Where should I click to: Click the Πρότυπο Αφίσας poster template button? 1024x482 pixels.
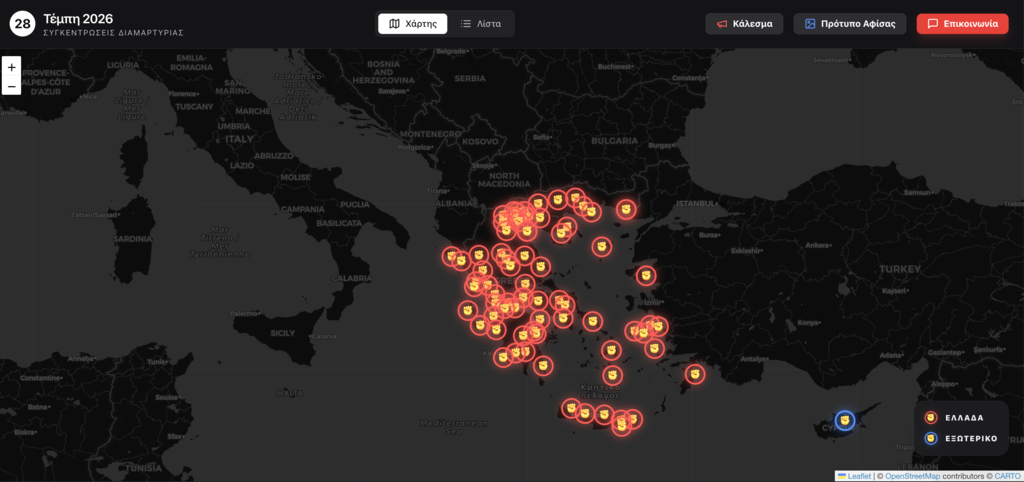(x=850, y=24)
